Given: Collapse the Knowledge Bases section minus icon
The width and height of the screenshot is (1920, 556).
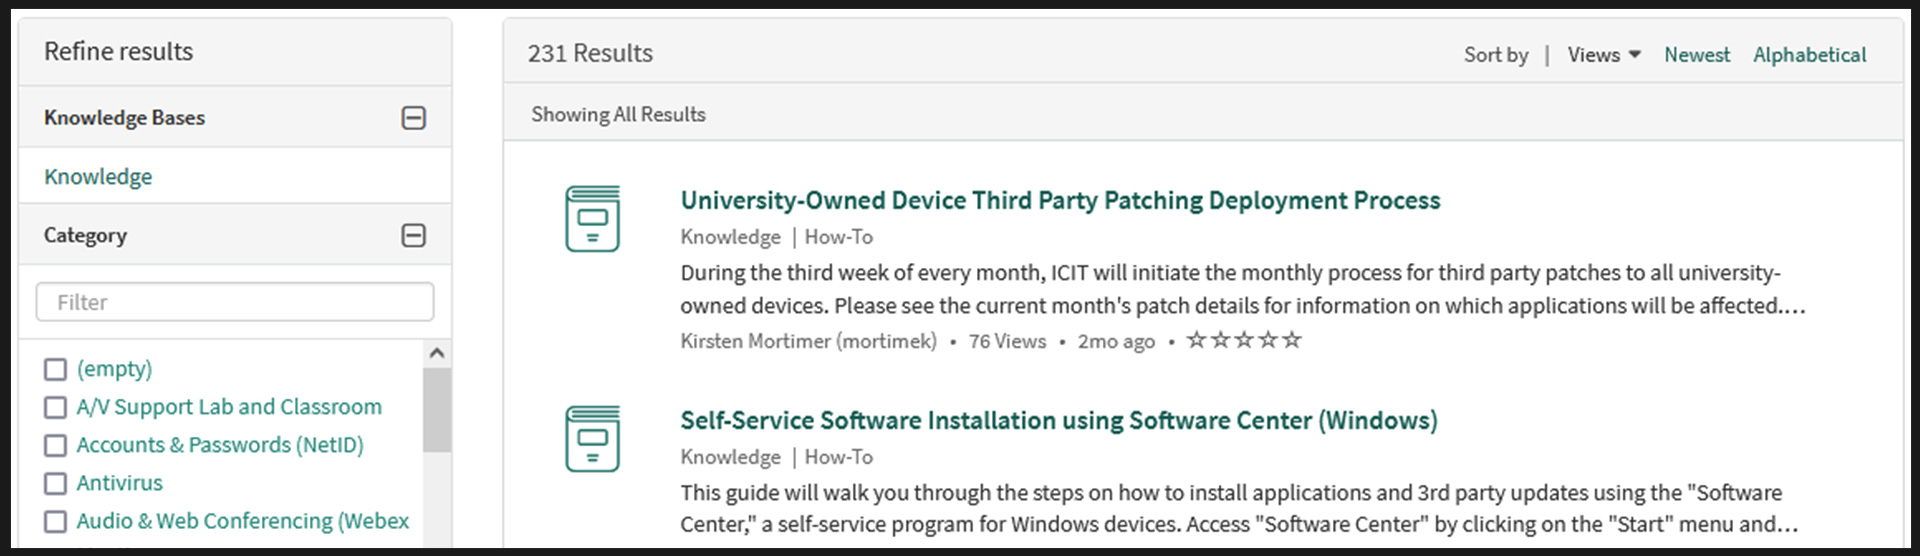Looking at the screenshot, I should tap(413, 118).
